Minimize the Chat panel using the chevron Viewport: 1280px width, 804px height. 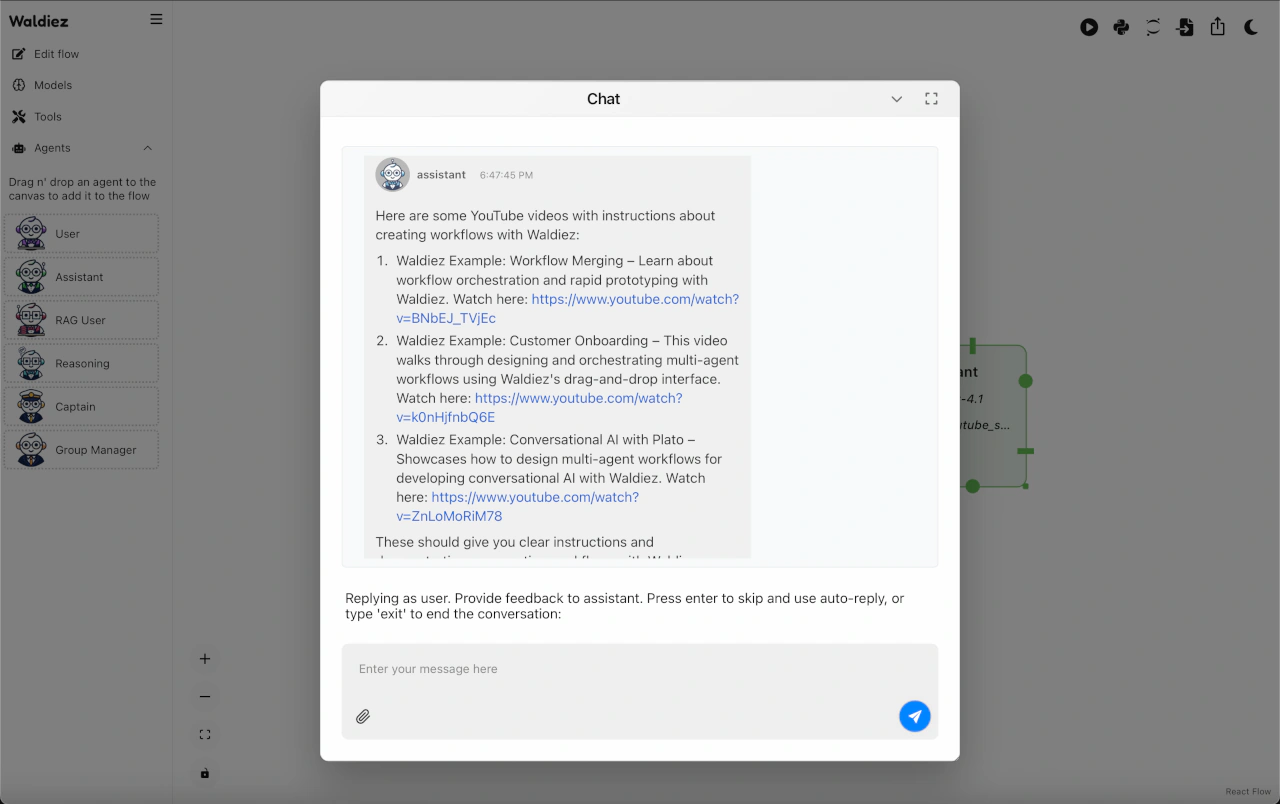(x=897, y=99)
